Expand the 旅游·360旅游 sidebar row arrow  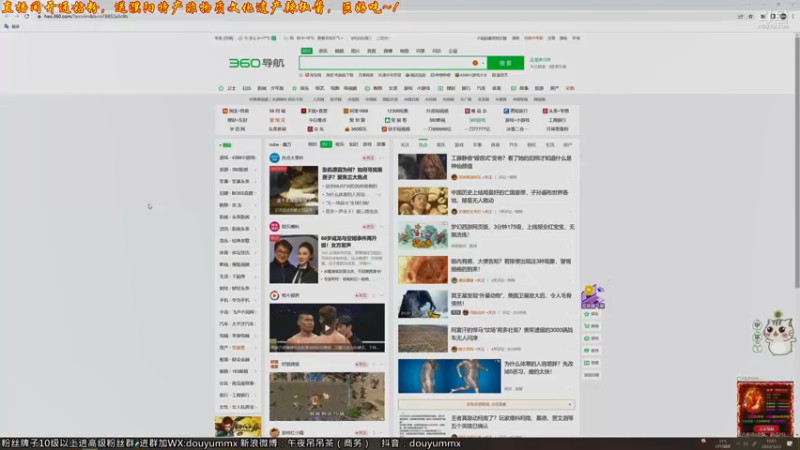(255, 169)
